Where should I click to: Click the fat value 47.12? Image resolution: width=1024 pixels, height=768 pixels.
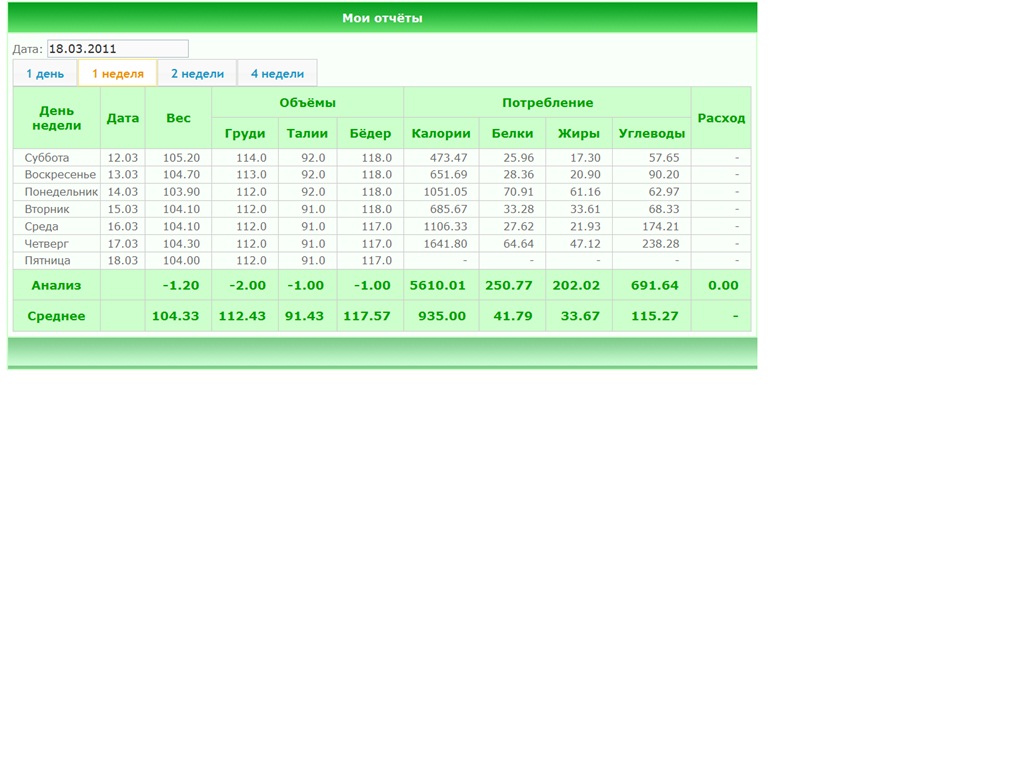(585, 244)
